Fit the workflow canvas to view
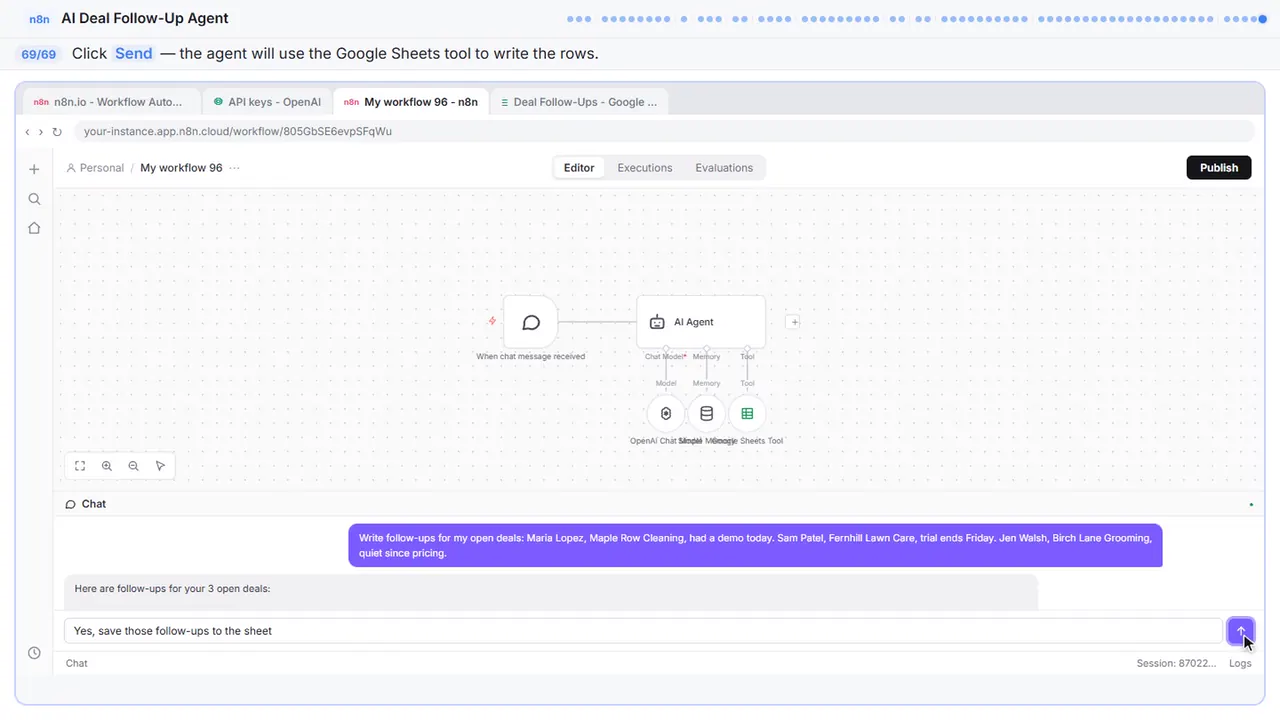 80,466
